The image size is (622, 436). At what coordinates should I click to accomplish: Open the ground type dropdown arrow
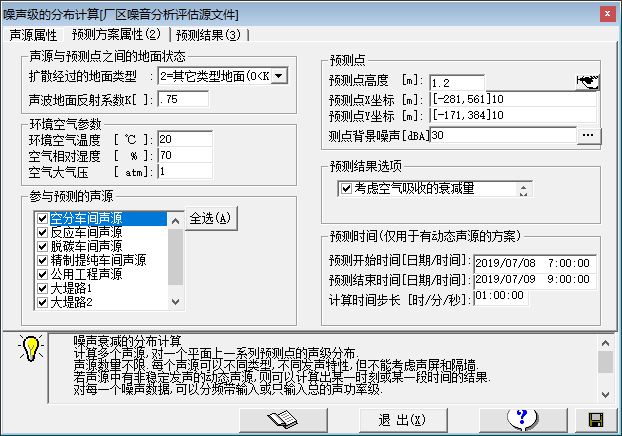point(279,75)
